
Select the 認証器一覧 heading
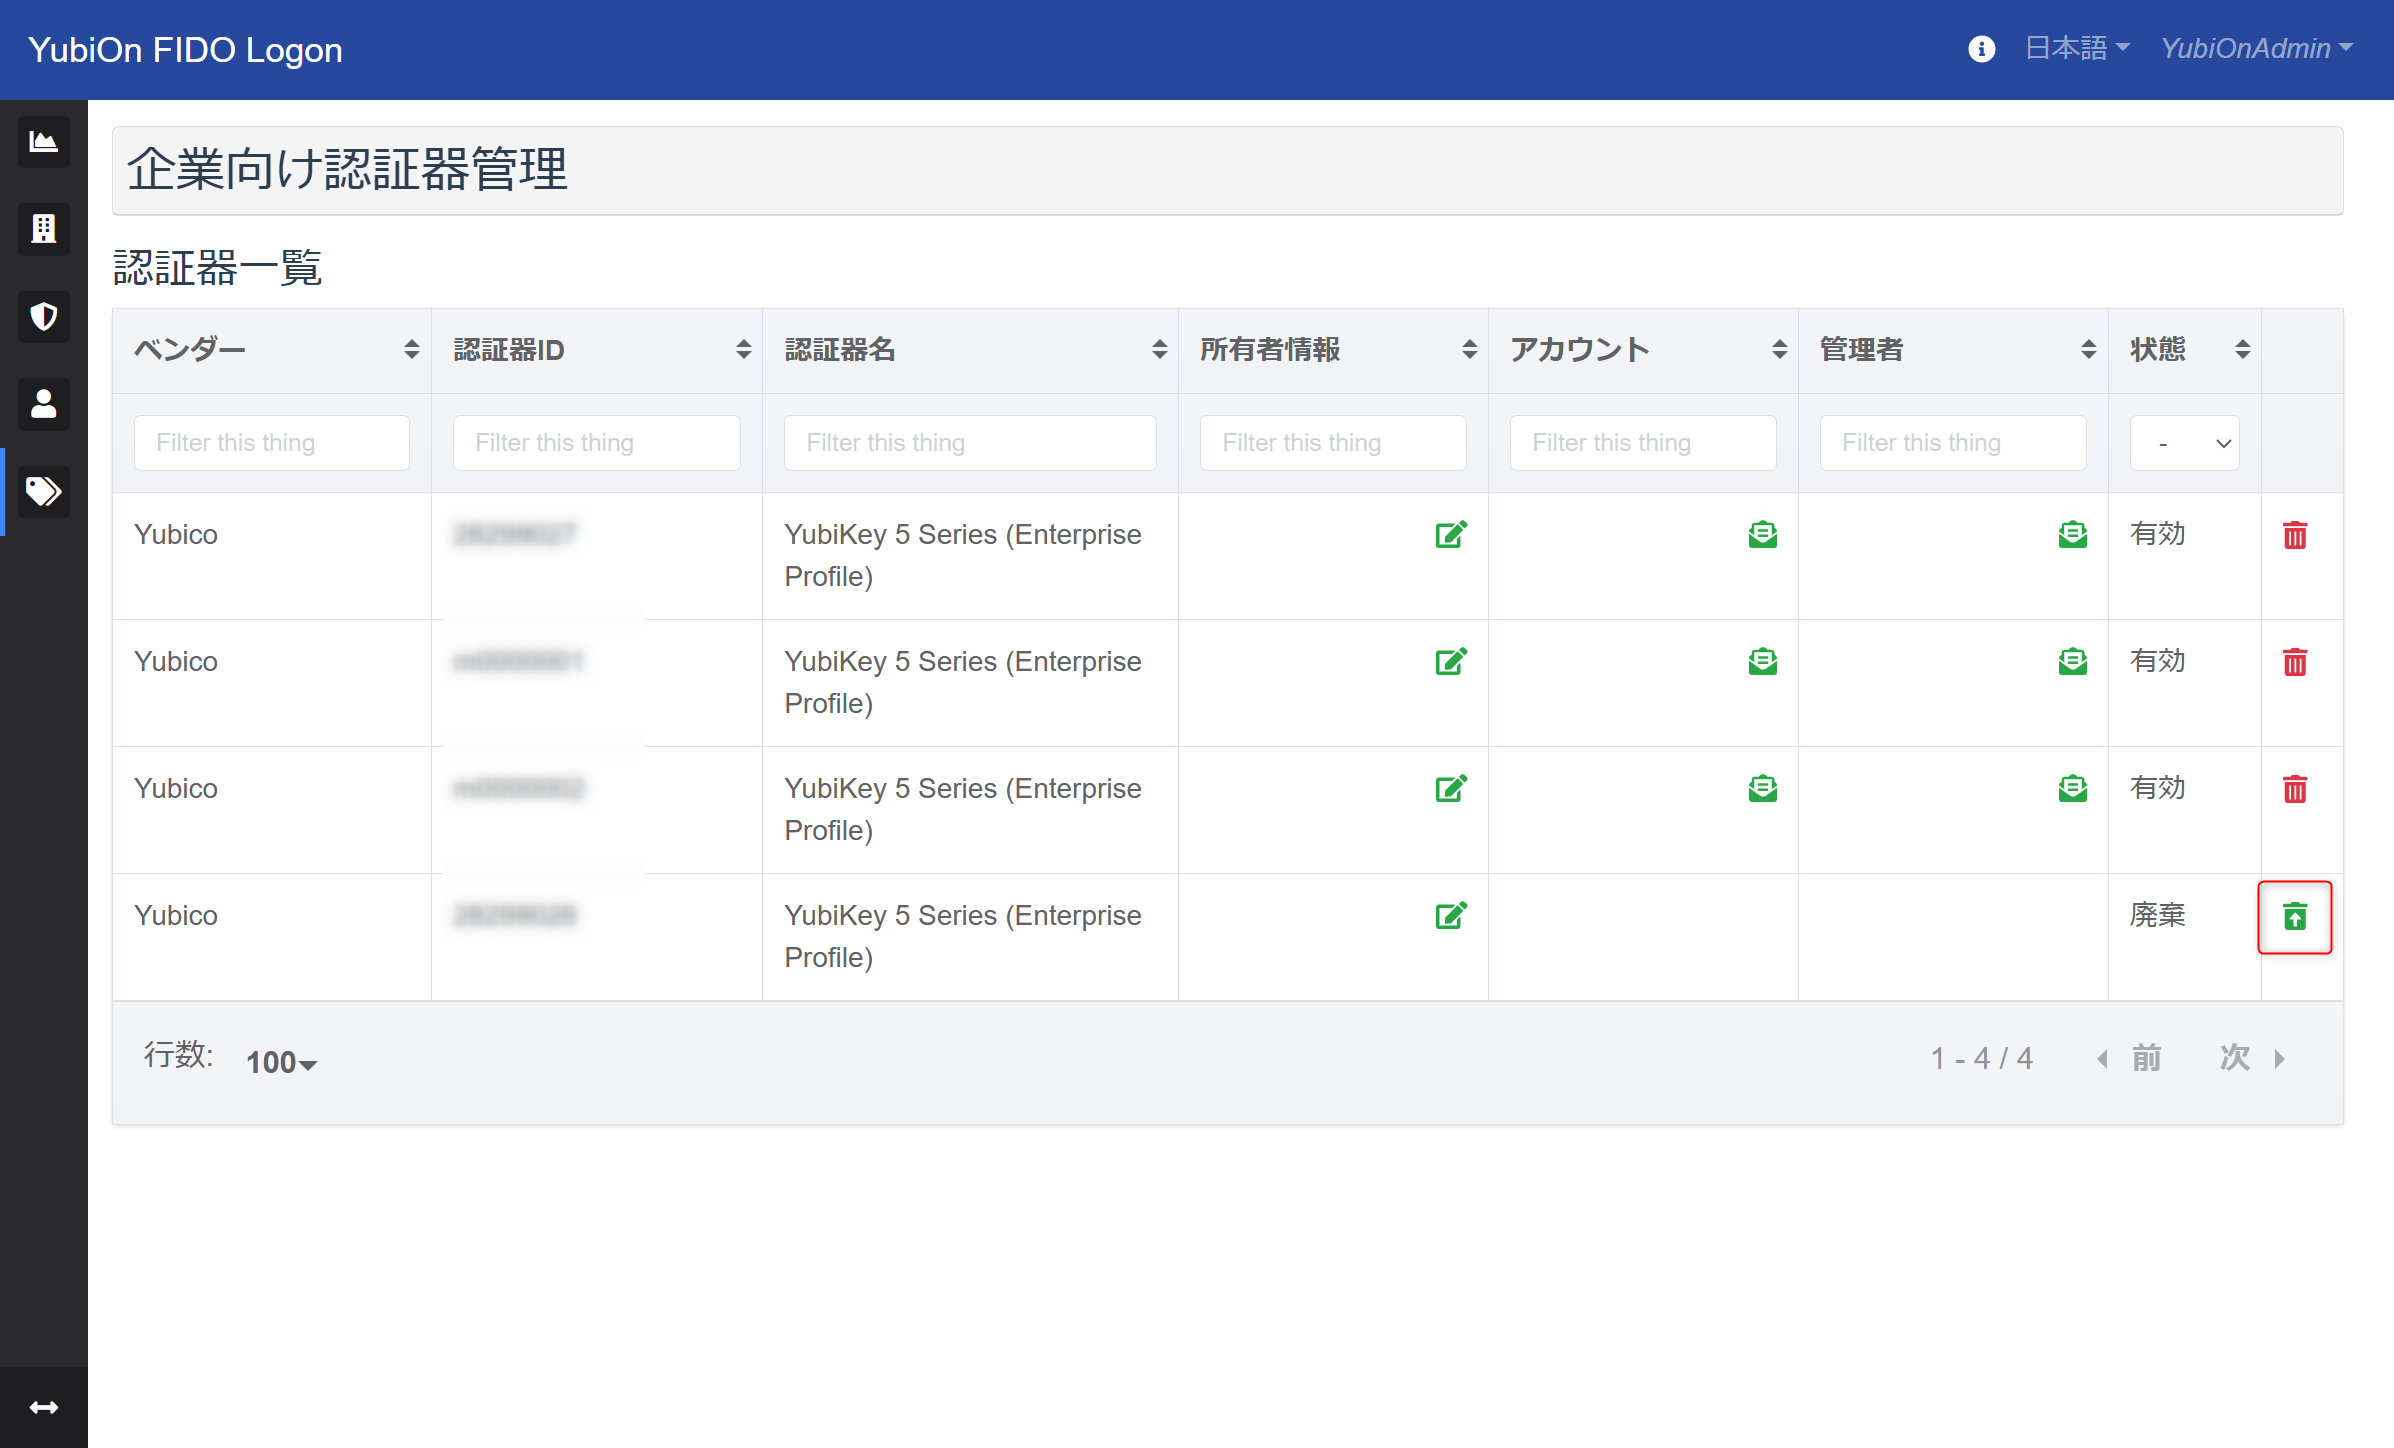(217, 268)
